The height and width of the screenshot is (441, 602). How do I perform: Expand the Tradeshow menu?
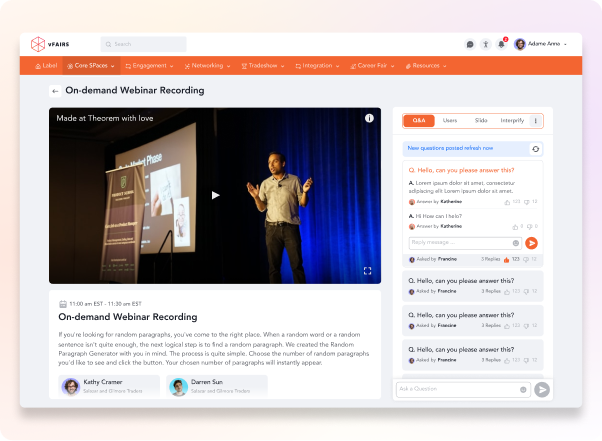pos(263,66)
